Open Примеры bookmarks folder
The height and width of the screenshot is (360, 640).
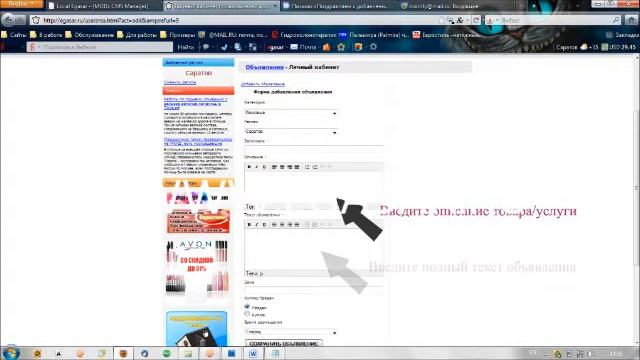tap(178, 35)
